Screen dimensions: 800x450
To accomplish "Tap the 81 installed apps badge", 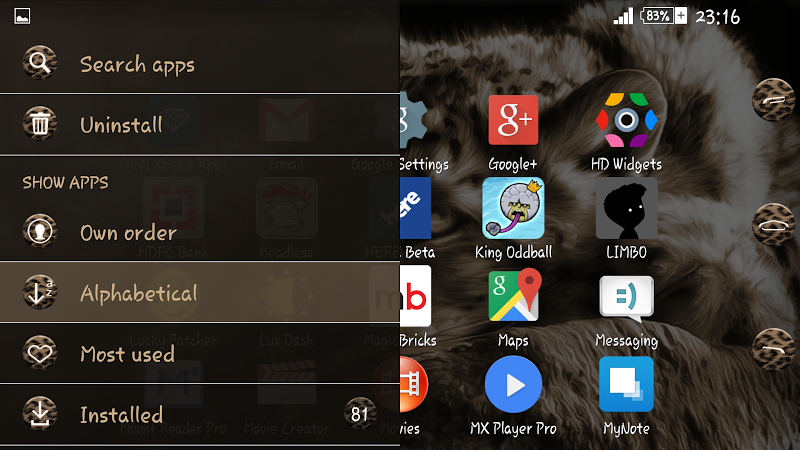I will (360, 413).
